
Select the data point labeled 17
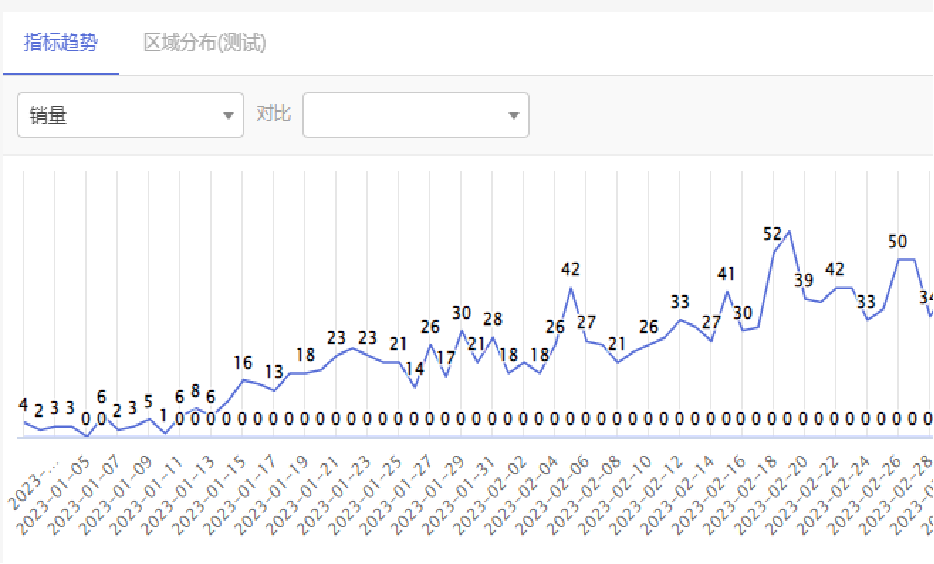click(446, 357)
